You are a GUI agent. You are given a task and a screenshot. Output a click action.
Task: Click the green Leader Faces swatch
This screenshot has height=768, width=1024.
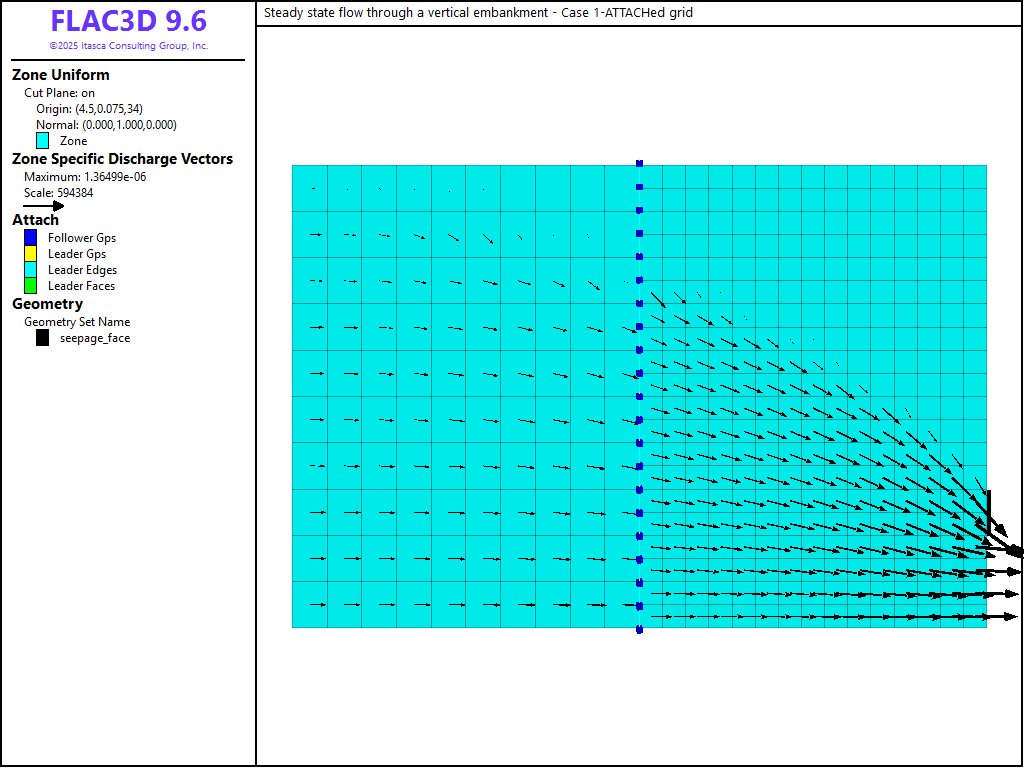tap(30, 286)
